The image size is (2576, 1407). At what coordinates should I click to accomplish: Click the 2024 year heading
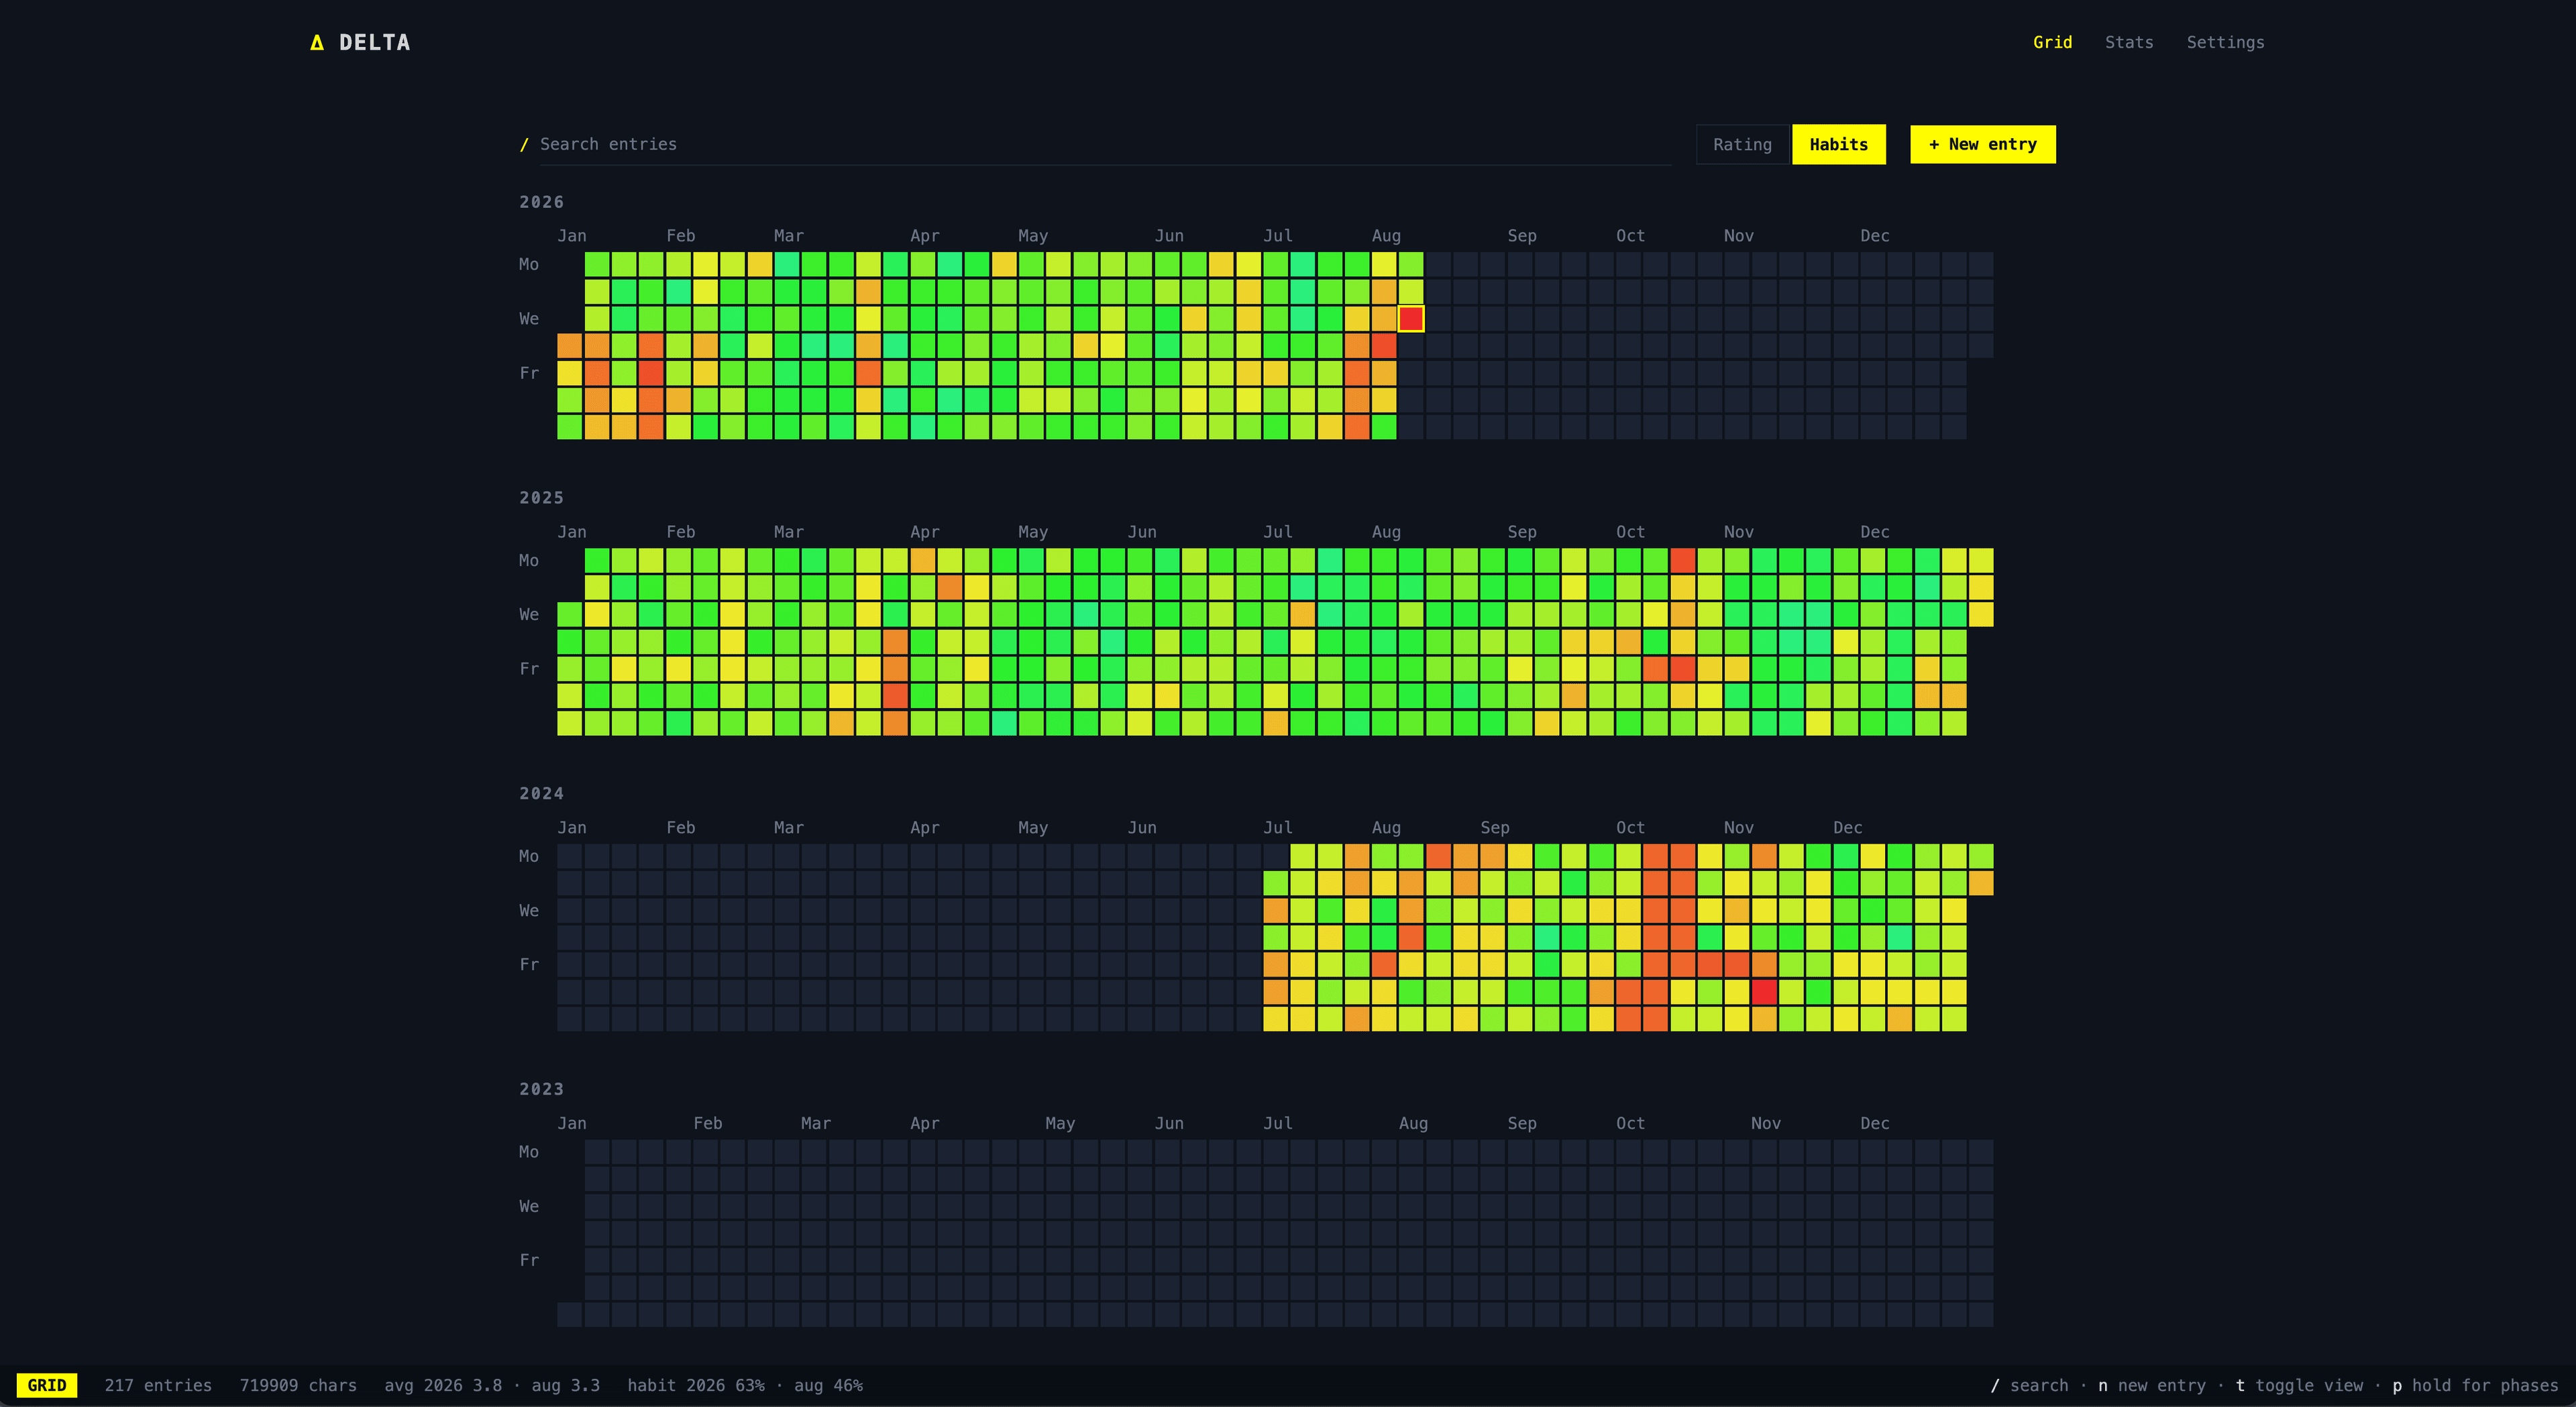pos(541,793)
